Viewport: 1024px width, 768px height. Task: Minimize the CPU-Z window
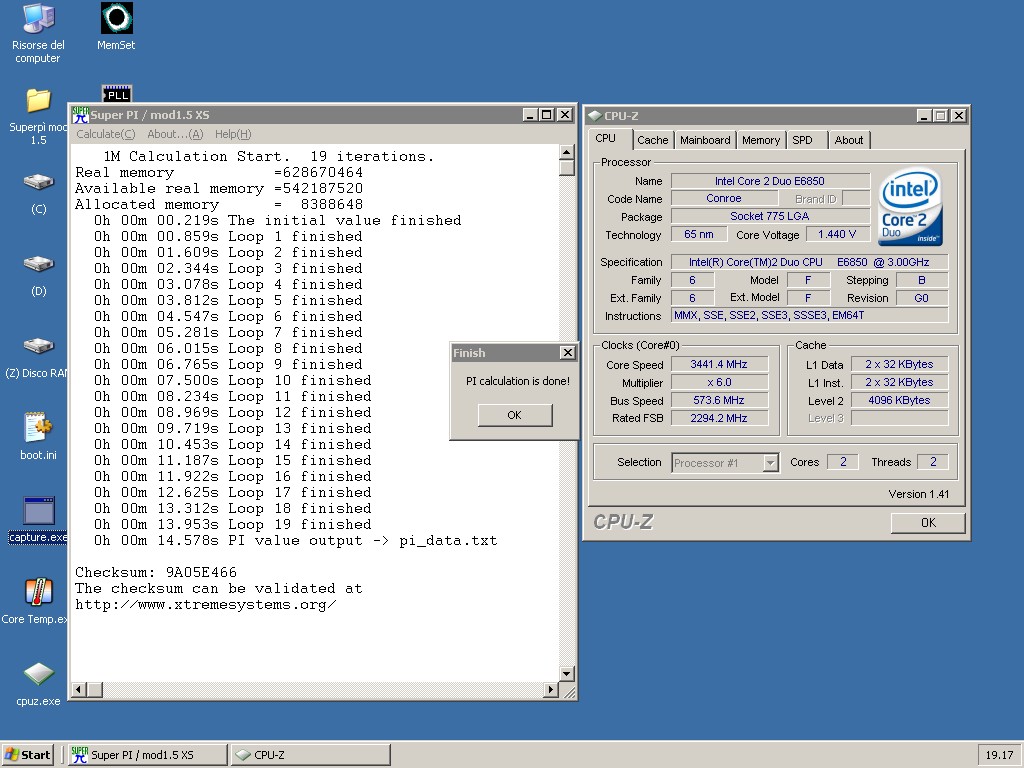pyautogui.click(x=923, y=116)
